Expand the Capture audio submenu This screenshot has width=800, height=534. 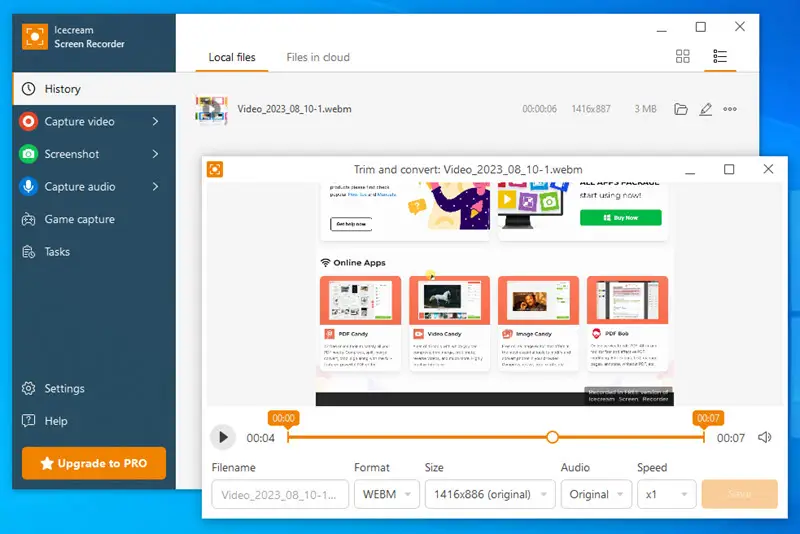[155, 187]
